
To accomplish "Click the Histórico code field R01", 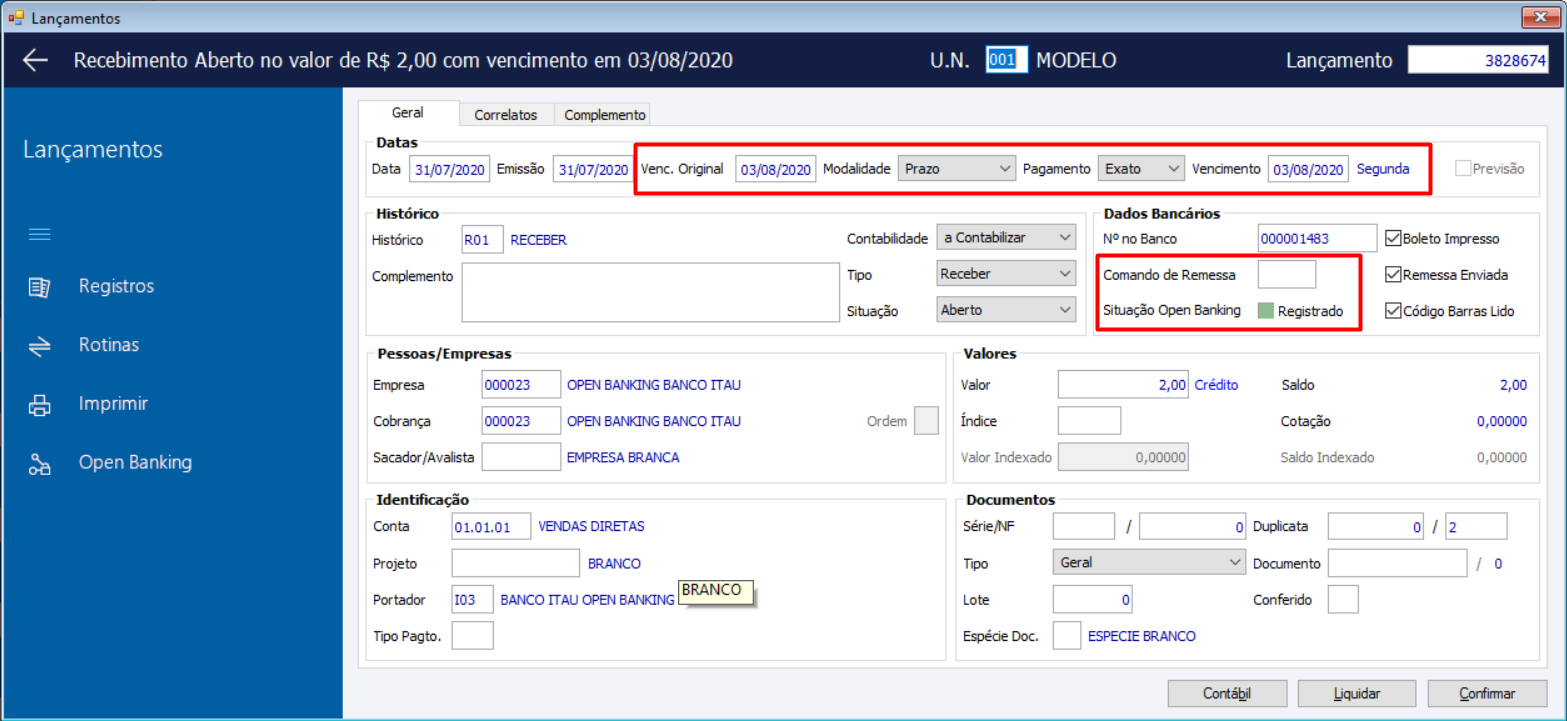I will 483,240.
